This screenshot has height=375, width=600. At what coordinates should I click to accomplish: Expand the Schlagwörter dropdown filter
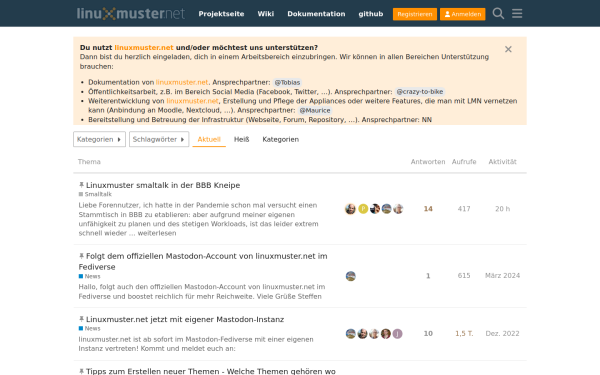point(159,139)
